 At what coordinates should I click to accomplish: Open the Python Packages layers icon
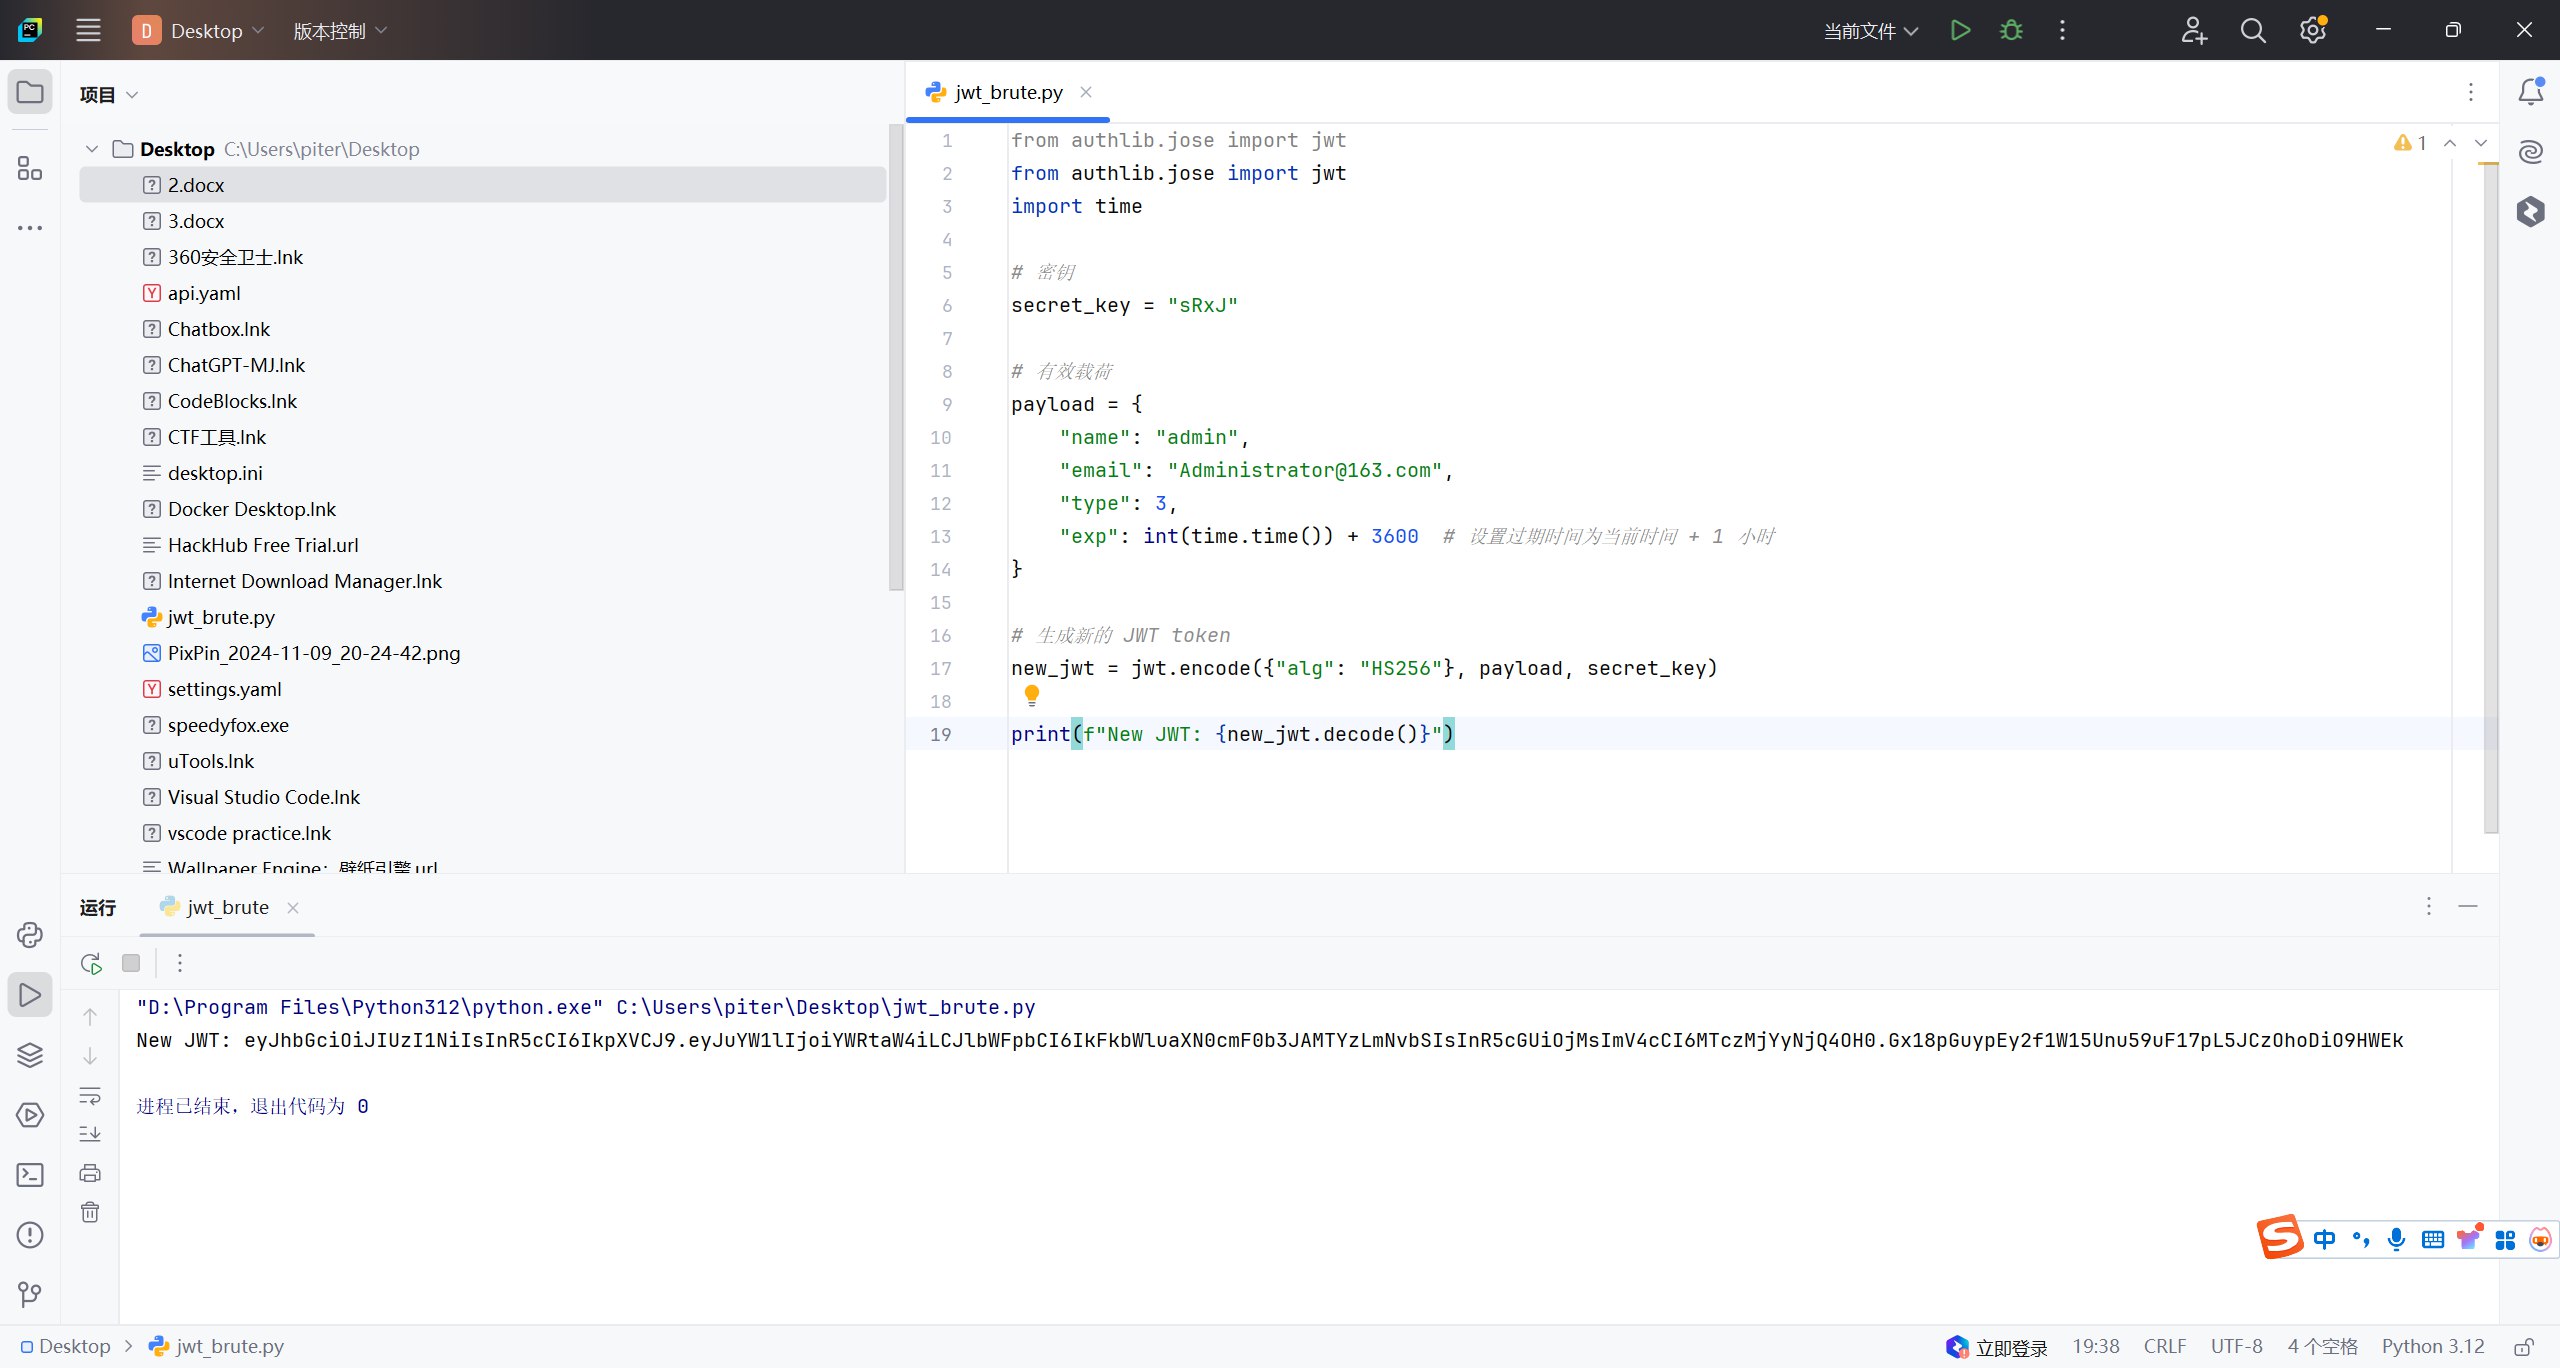[x=30, y=1055]
